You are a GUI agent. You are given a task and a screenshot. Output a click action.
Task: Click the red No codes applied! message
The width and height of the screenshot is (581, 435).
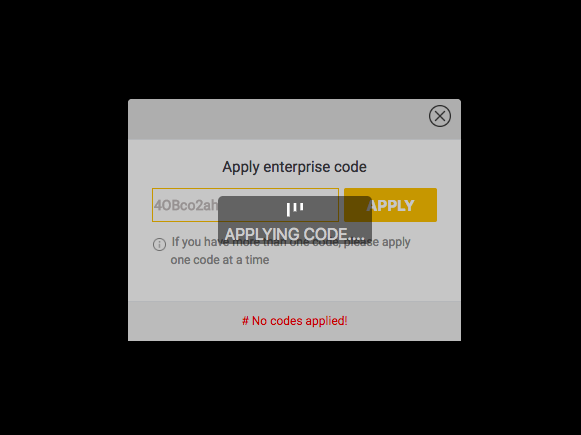point(295,321)
